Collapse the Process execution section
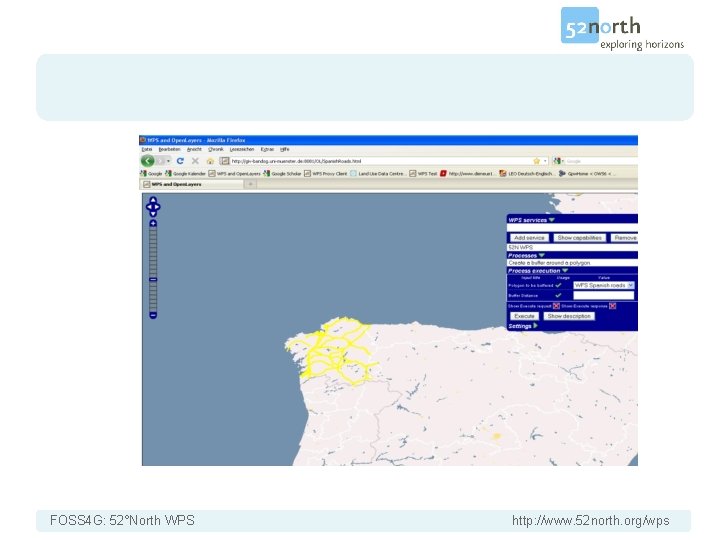 pos(565,270)
